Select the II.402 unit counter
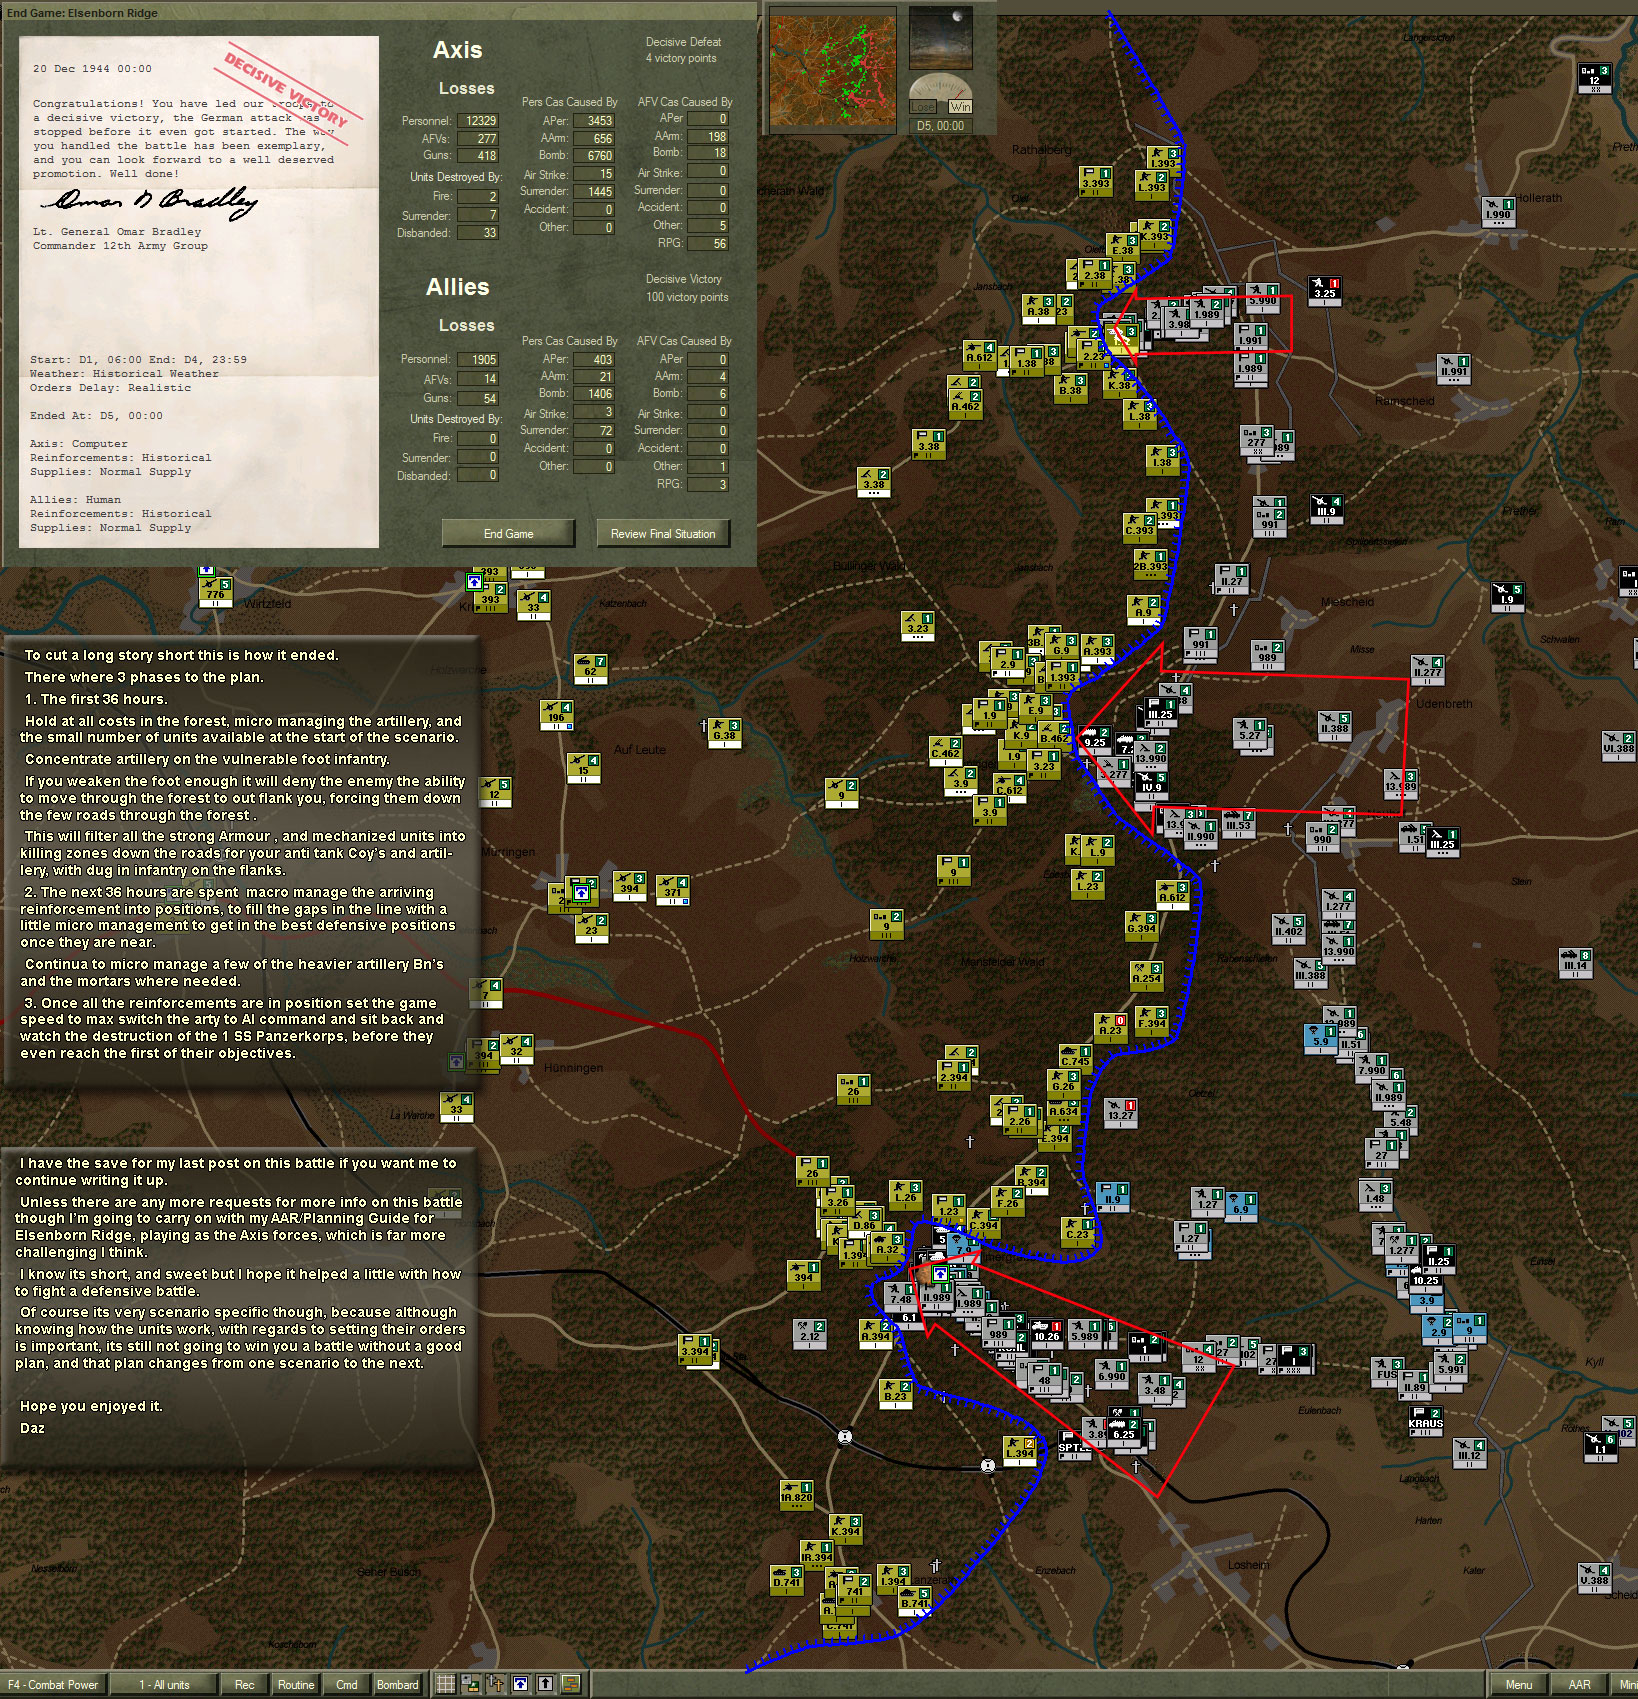The height and width of the screenshot is (1699, 1638). (1288, 930)
